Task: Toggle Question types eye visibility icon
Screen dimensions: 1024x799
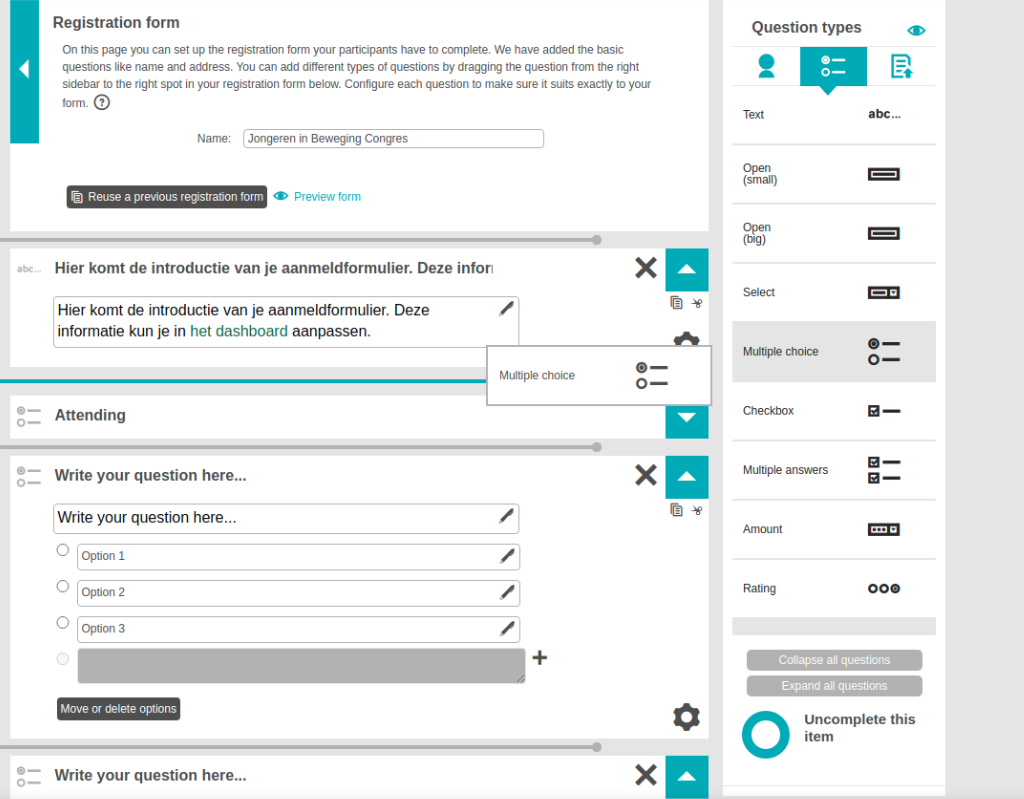Action: pos(916,30)
